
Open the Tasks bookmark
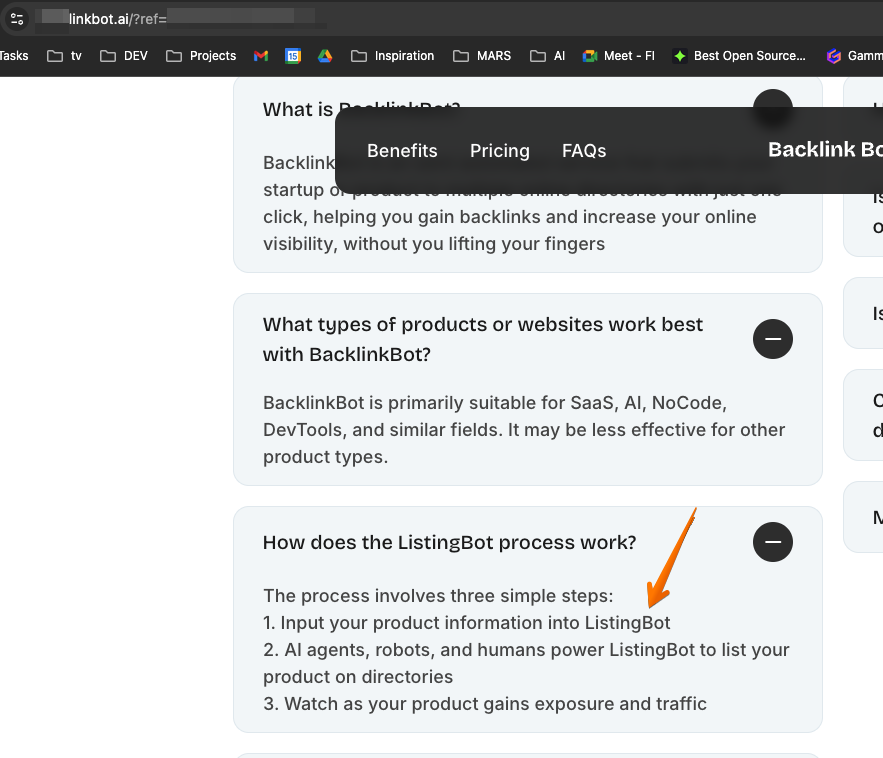(14, 56)
